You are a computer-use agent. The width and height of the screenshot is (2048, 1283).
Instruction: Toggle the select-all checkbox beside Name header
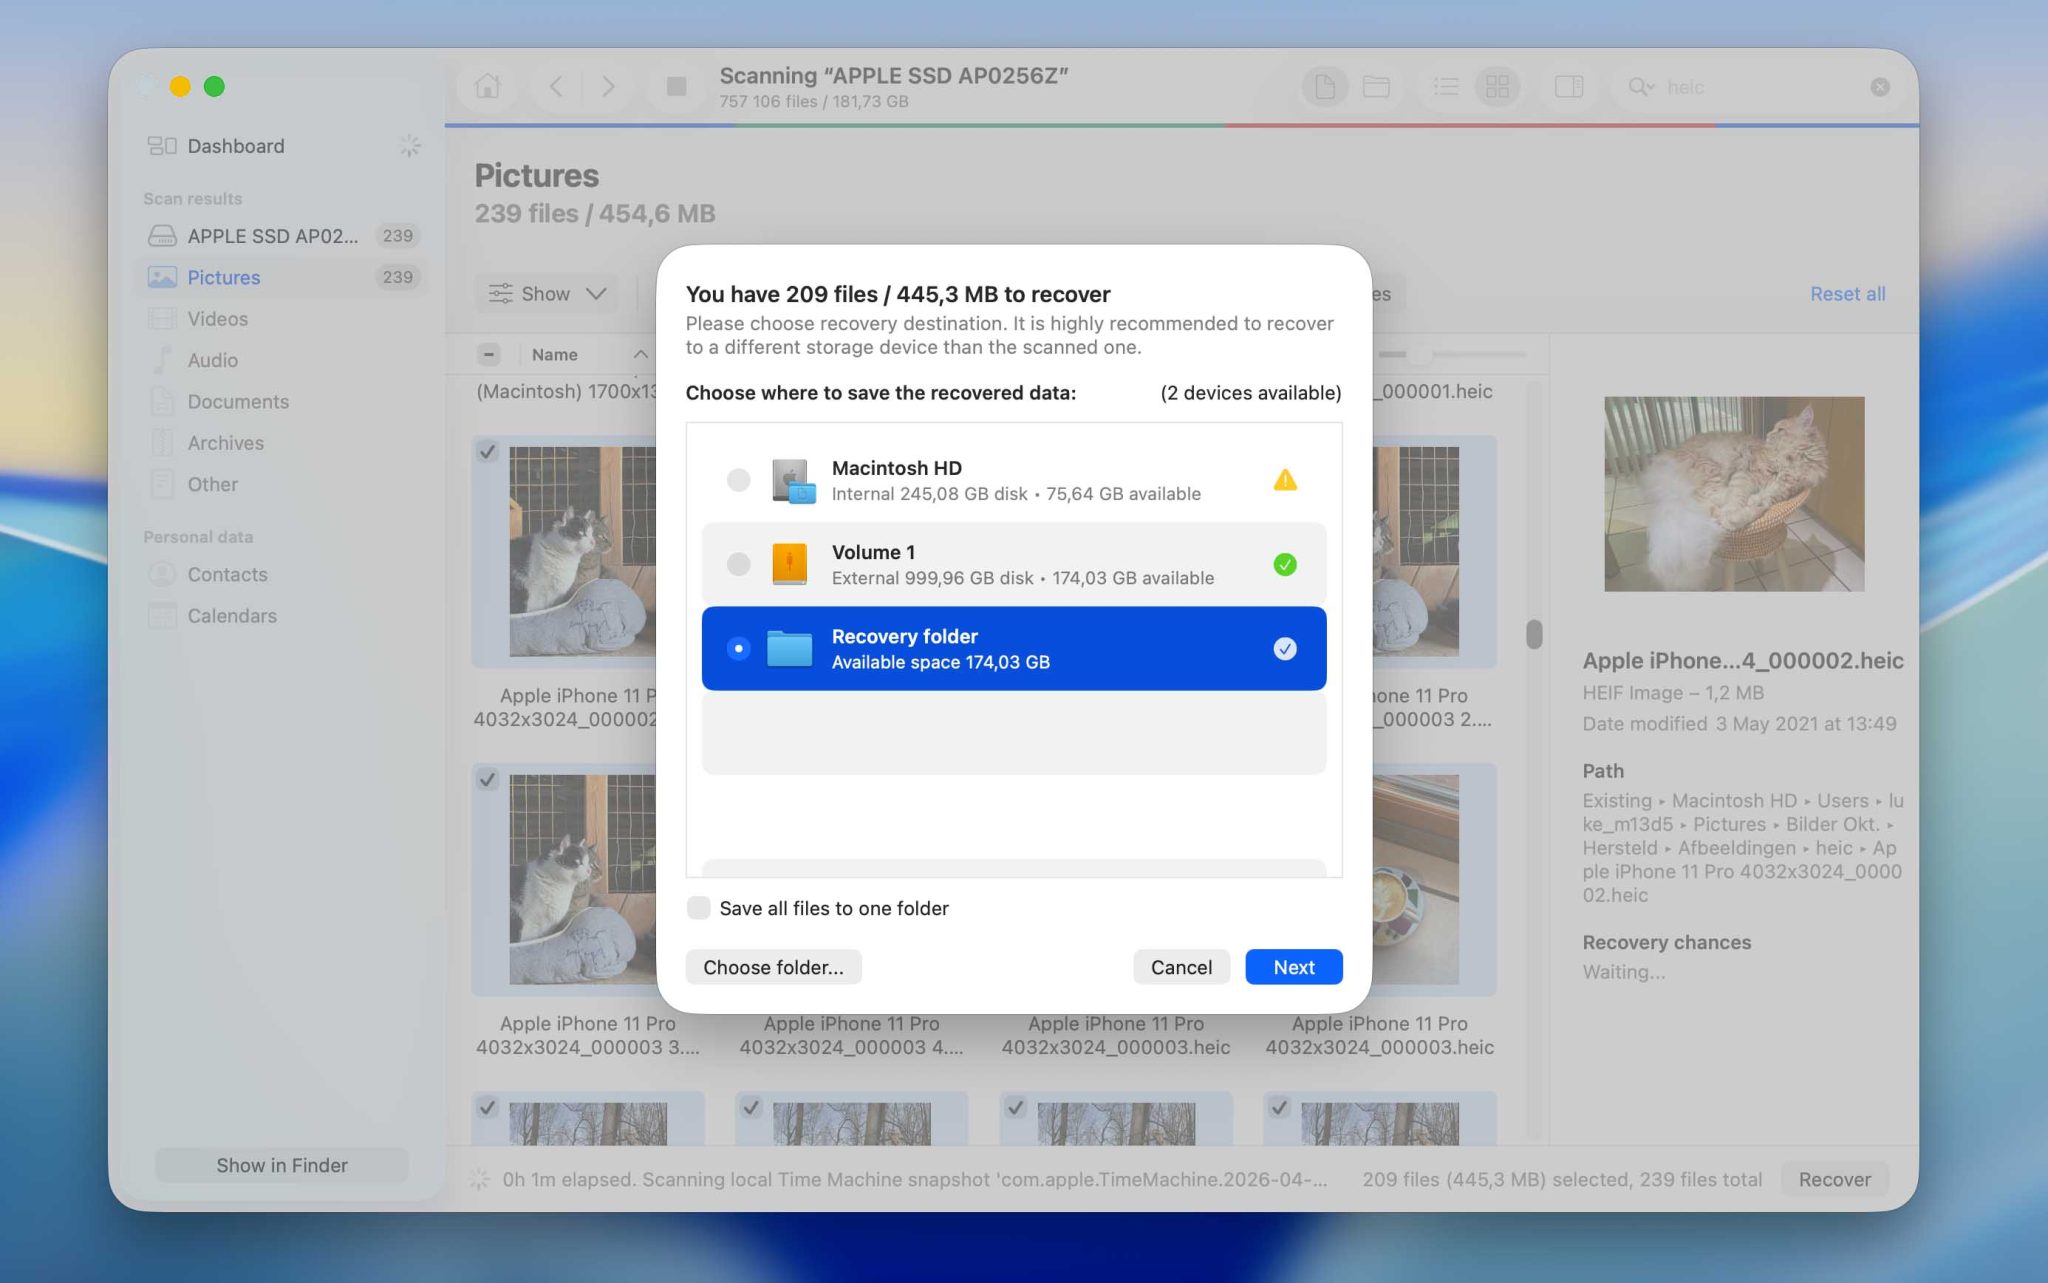(488, 354)
